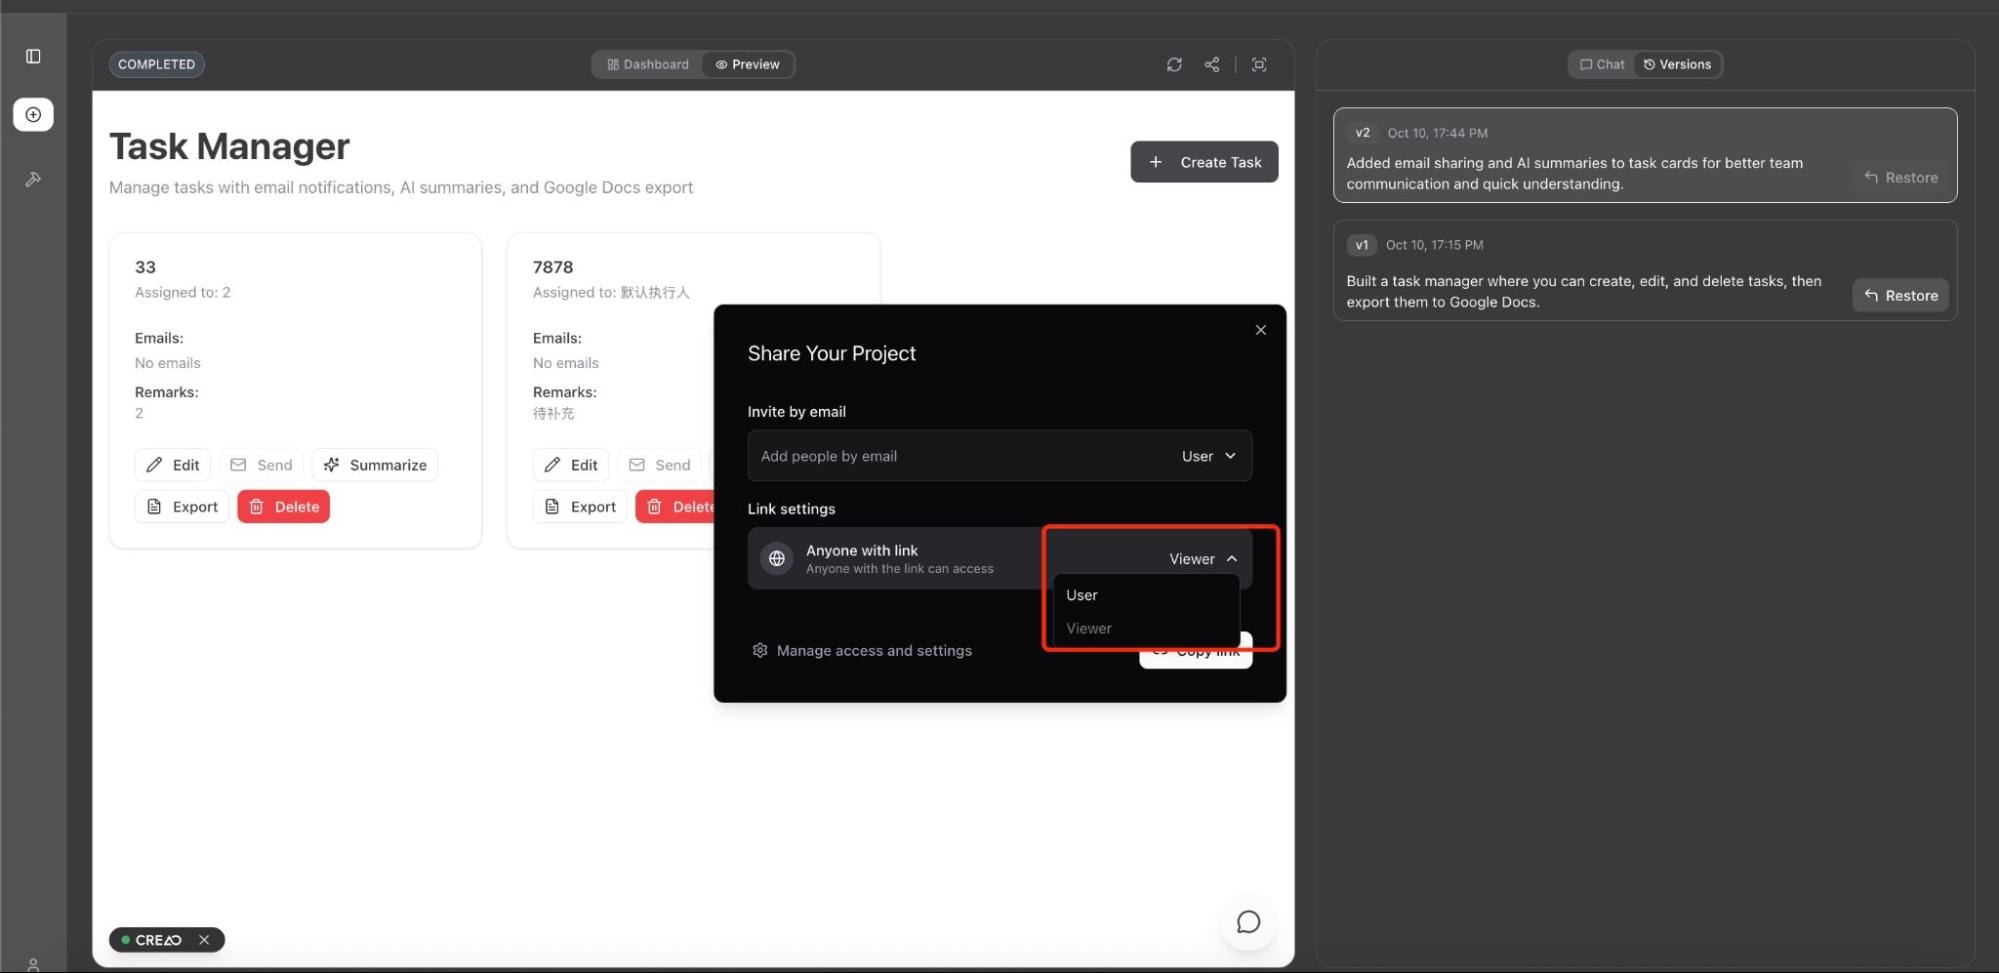Delete task 7878
This screenshot has width=1999, height=973.
tap(675, 507)
